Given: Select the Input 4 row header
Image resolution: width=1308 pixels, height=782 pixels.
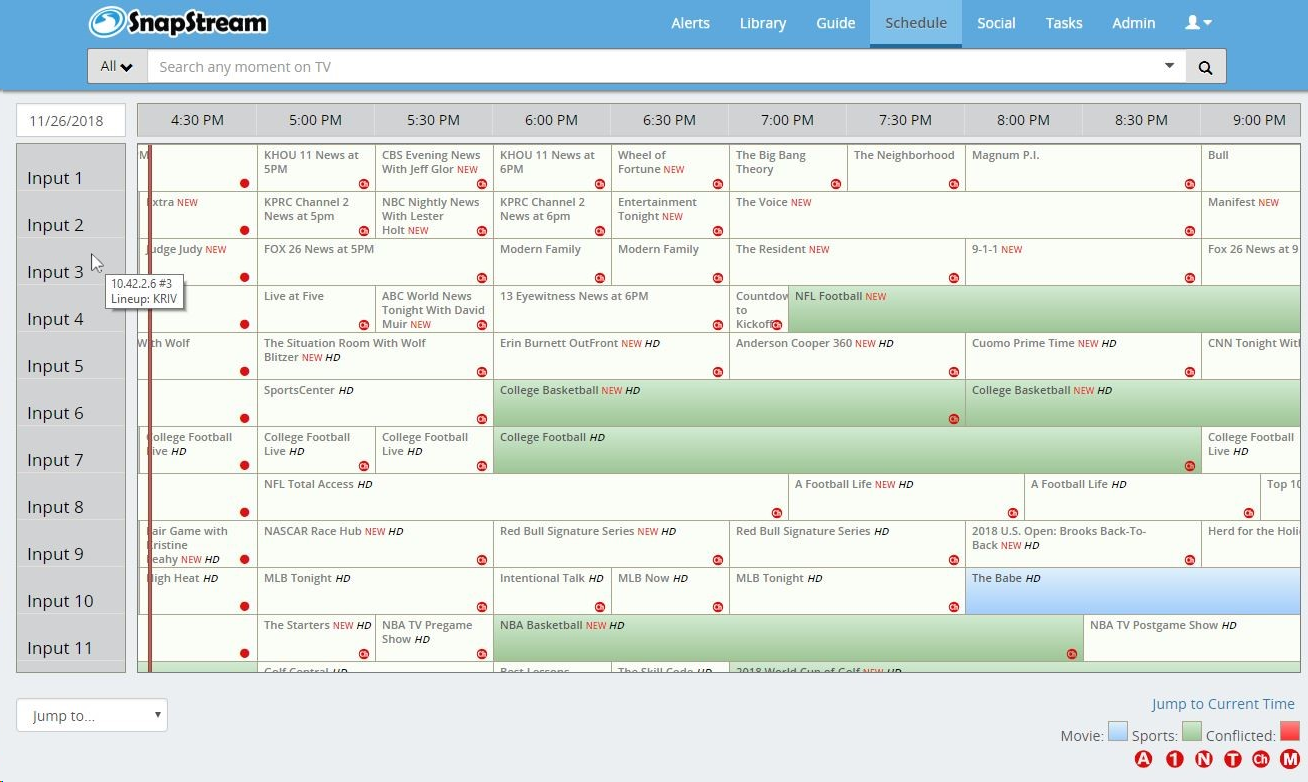Looking at the screenshot, I should (x=71, y=309).
